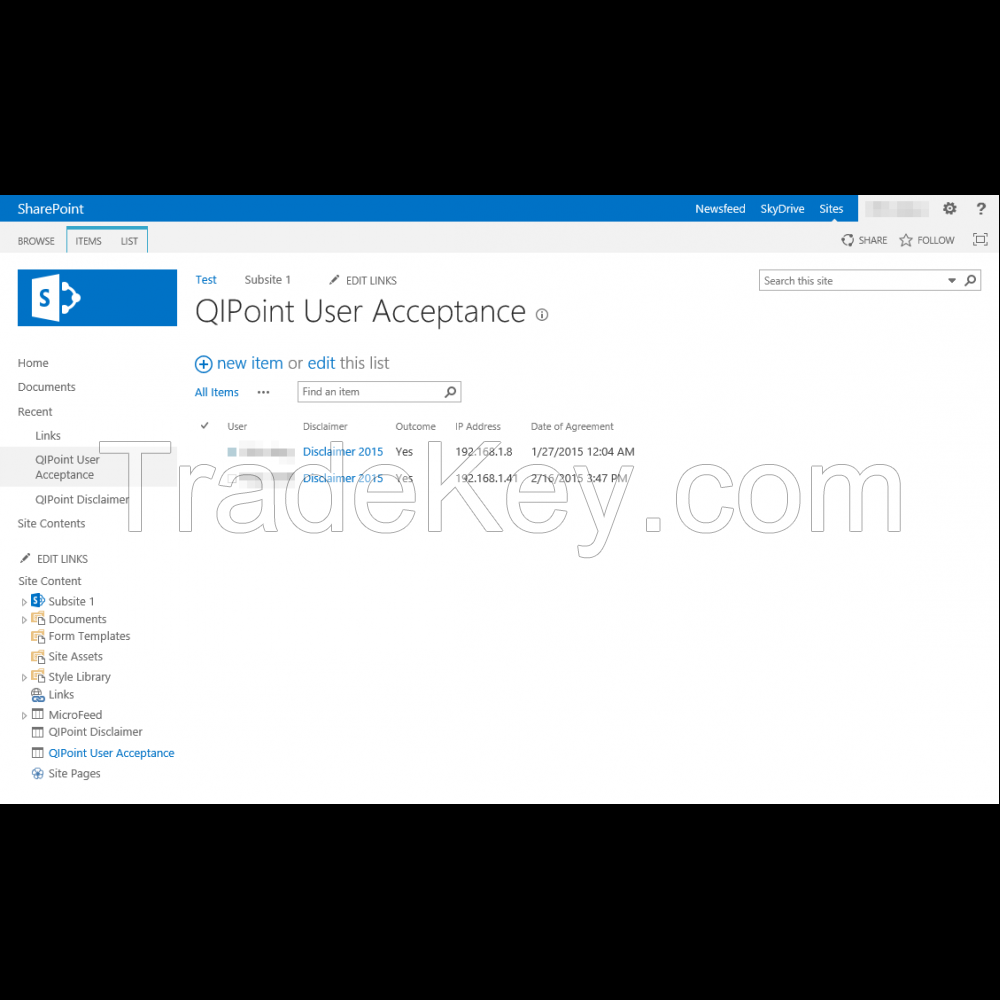Sort by Date of Agreement column header
Viewport: 1000px width, 1000px height.
pos(572,427)
